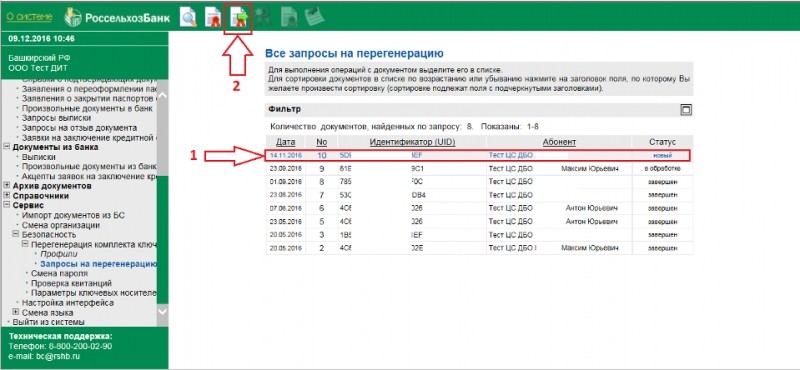Open the О системе link

29,17
